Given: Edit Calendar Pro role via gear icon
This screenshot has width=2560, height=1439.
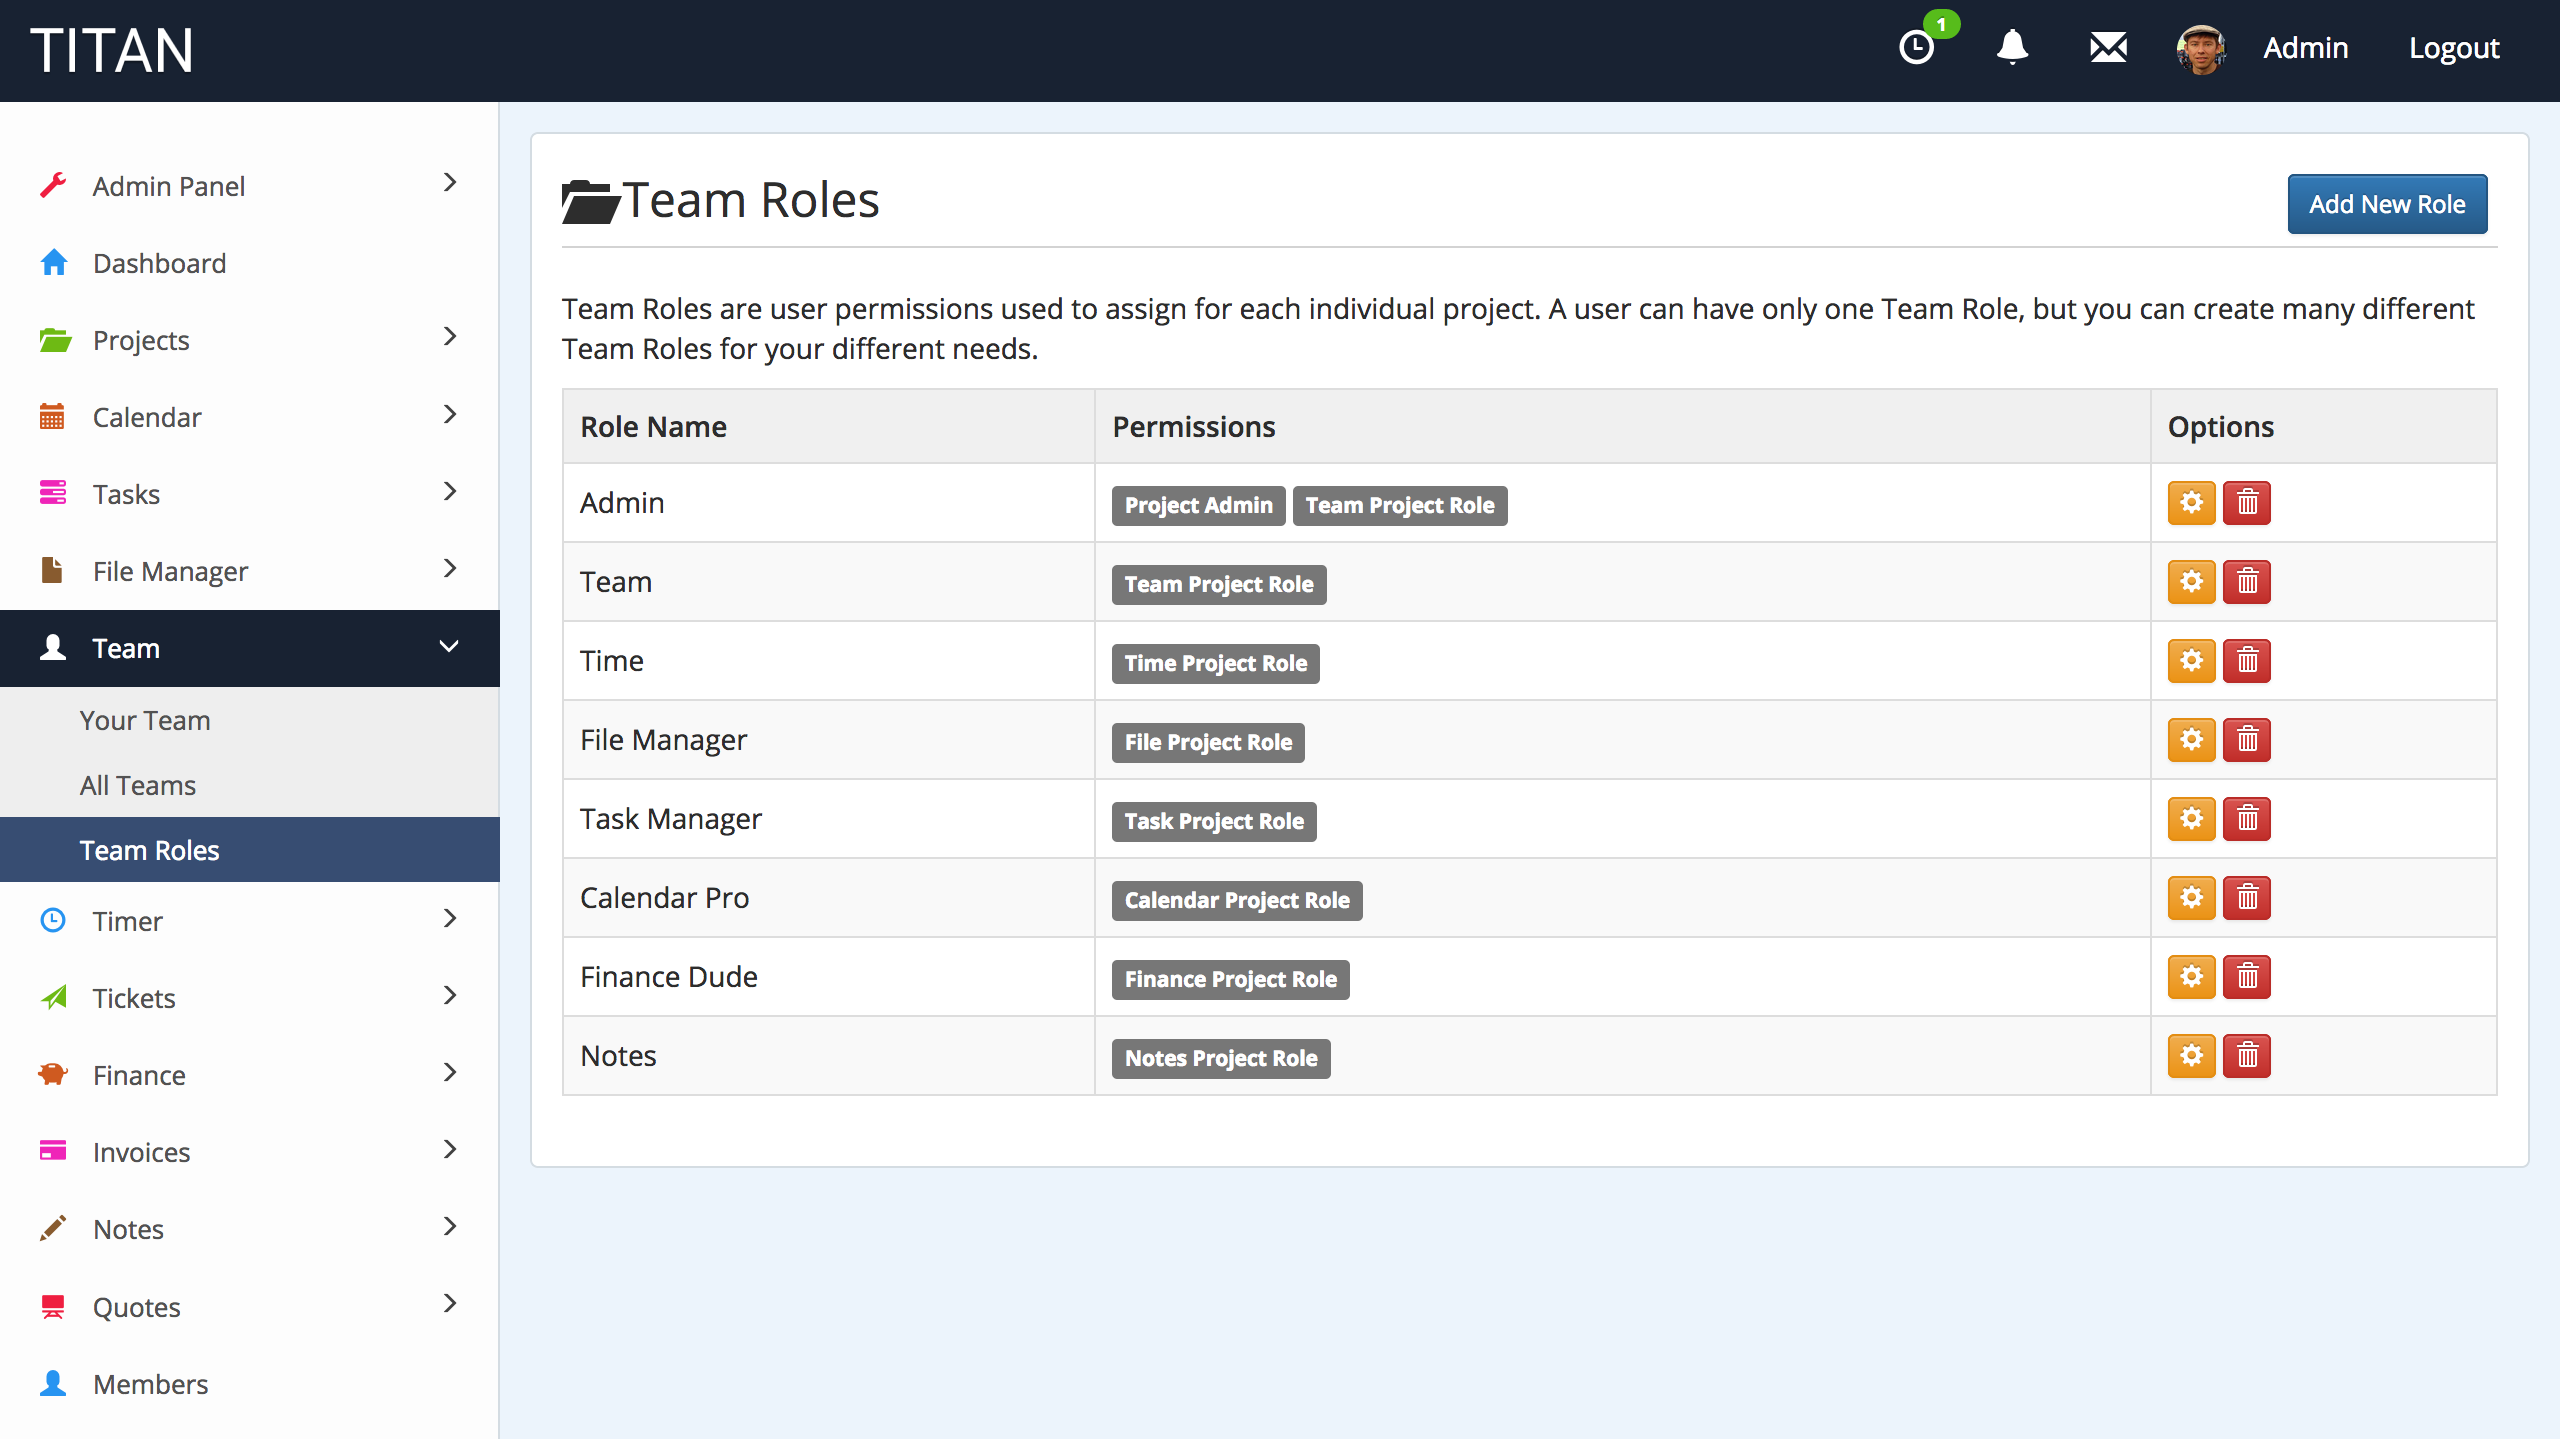Looking at the screenshot, I should click(2191, 898).
